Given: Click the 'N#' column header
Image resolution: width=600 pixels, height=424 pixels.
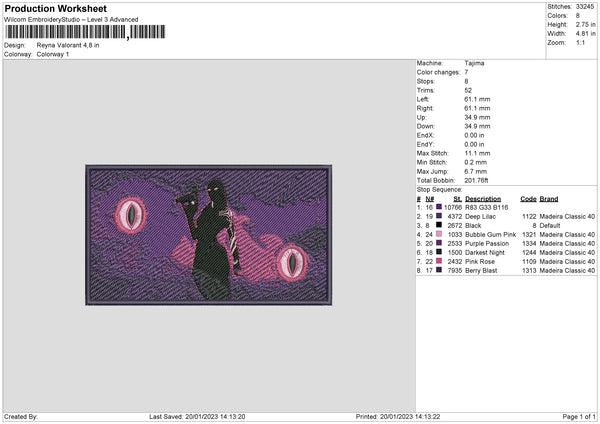Looking at the screenshot, I should [430, 199].
